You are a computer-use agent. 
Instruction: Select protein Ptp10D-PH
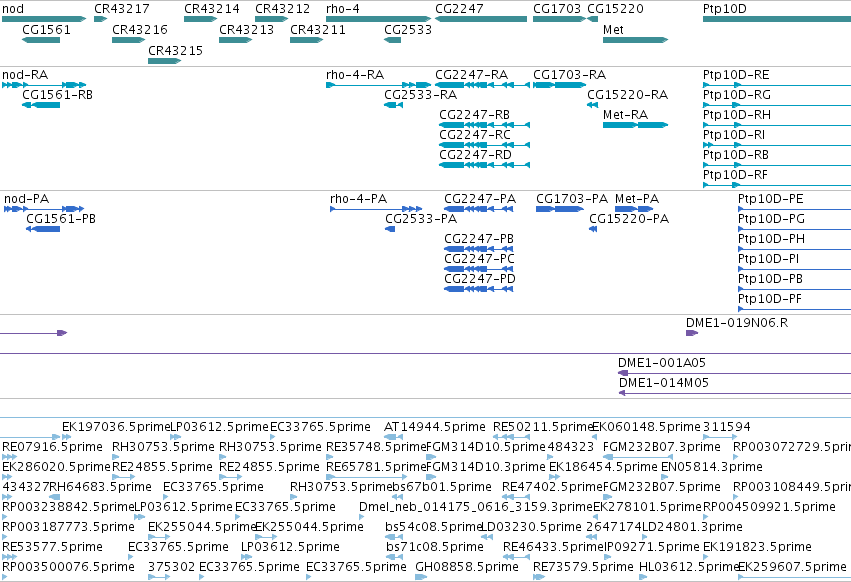click(x=795, y=249)
